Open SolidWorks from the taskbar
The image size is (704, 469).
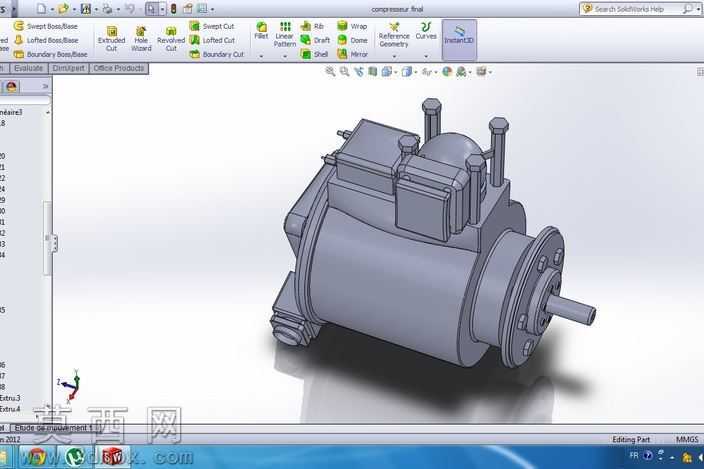pyautogui.click(x=112, y=457)
